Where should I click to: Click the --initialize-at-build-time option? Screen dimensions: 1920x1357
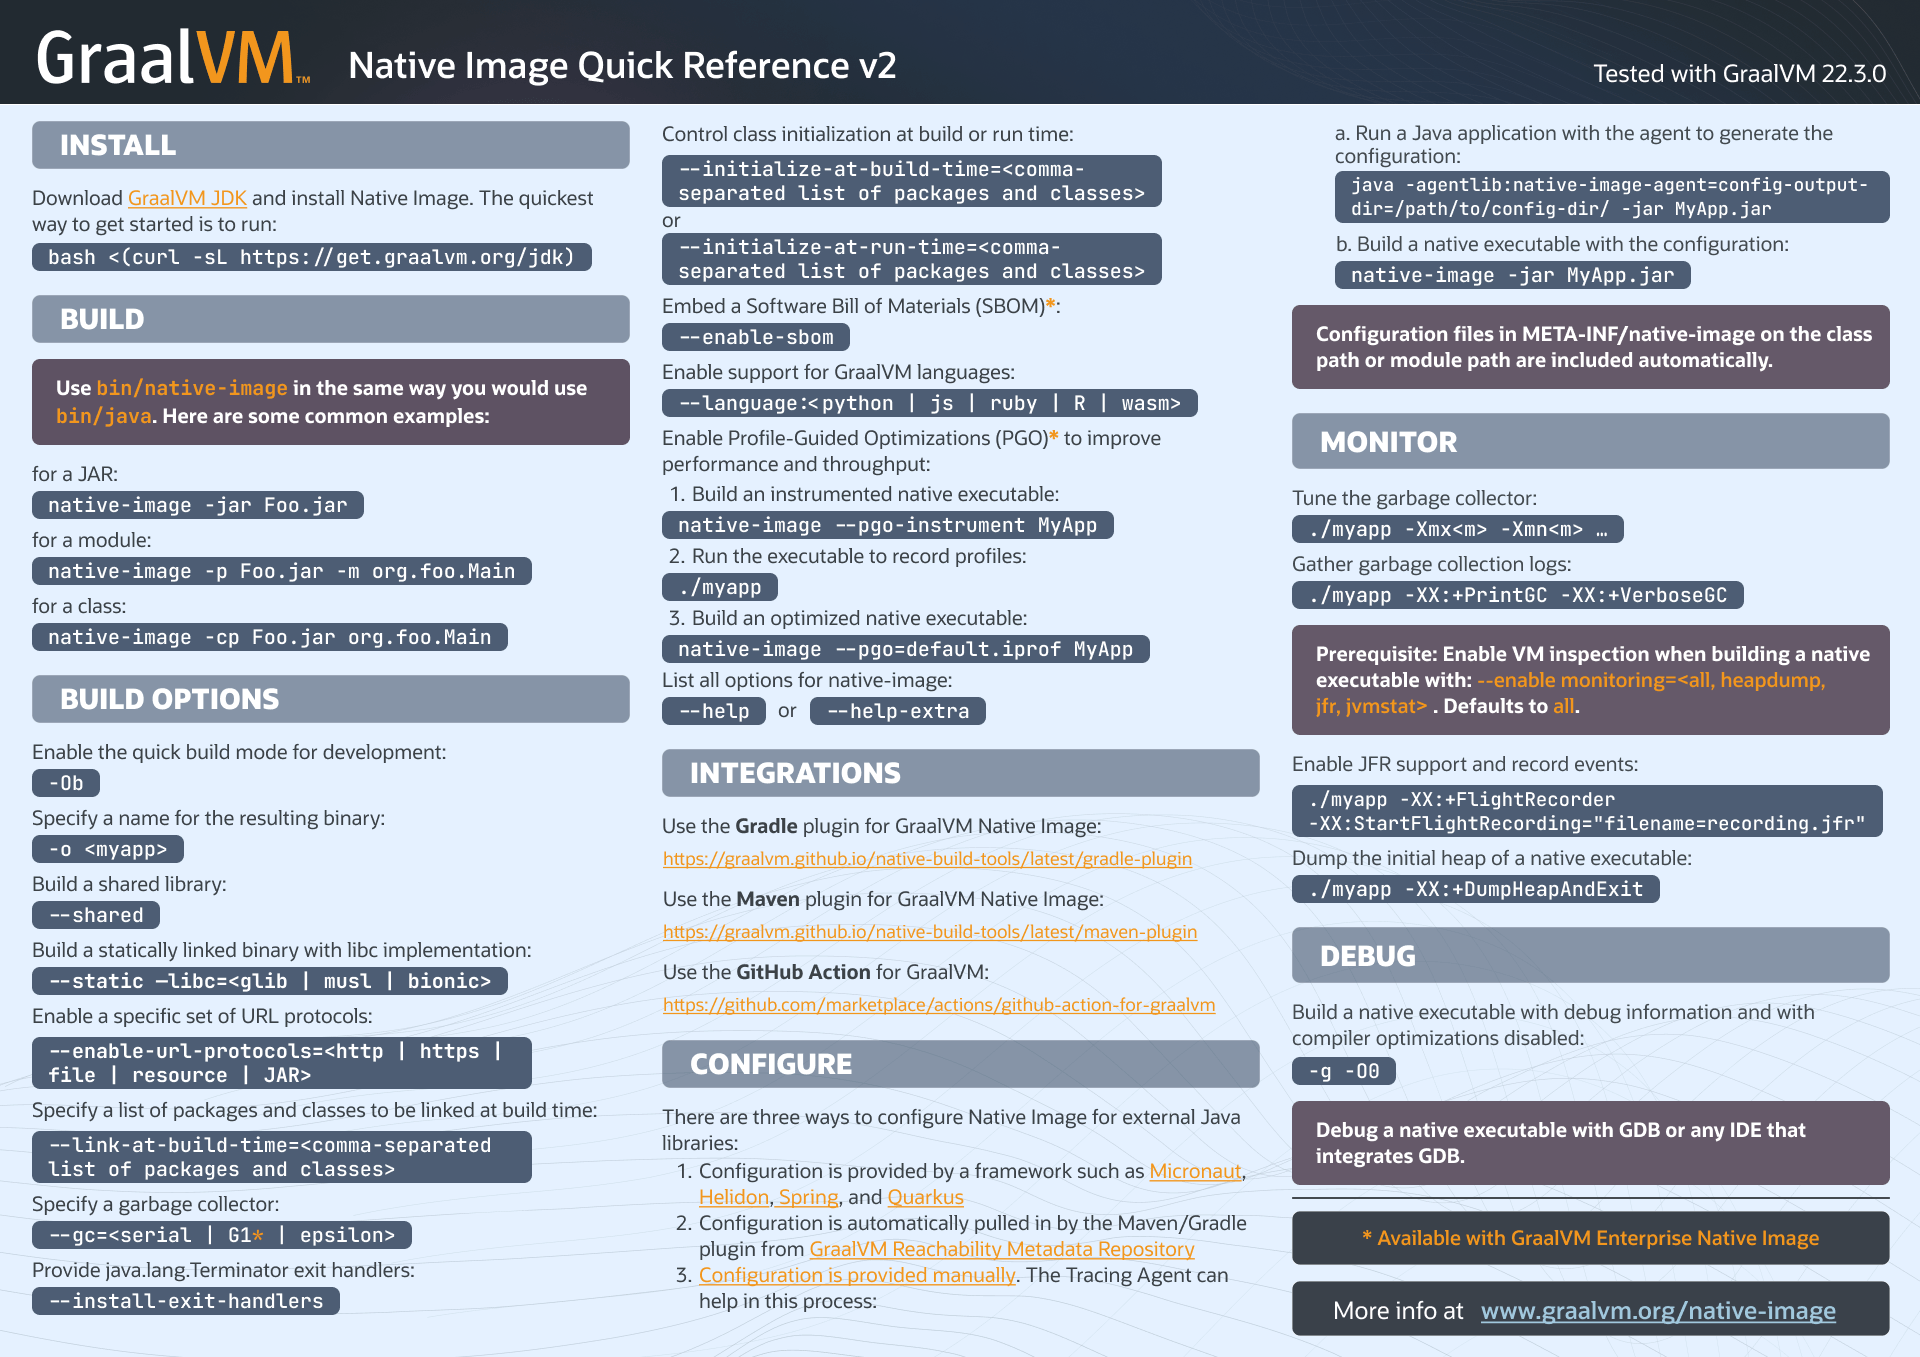click(x=912, y=181)
